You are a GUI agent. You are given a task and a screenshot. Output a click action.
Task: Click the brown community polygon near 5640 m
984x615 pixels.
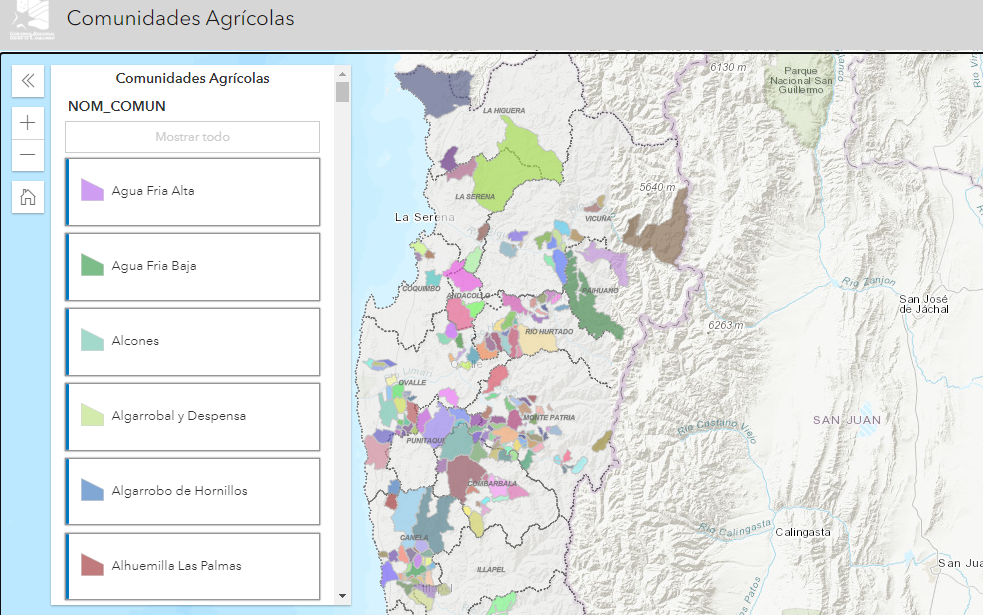click(660, 228)
